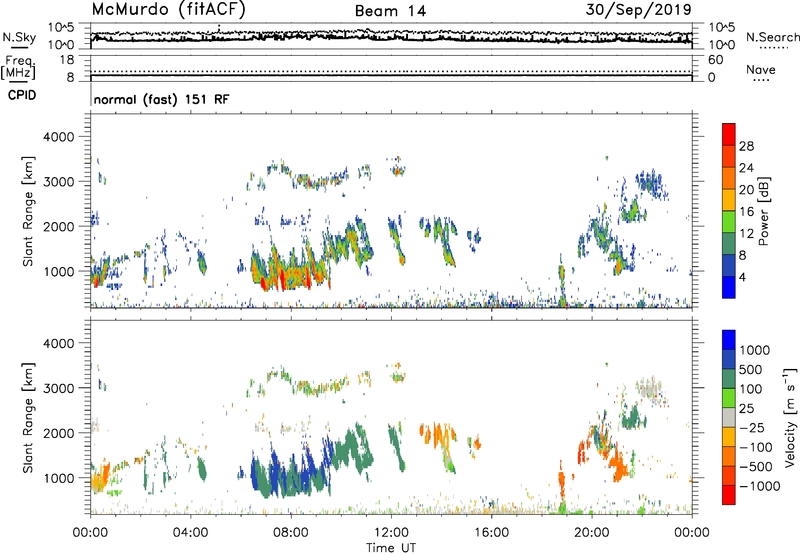Click the 4000 tick on power panel axis
Screen dimensions: 800x554
click(58, 137)
